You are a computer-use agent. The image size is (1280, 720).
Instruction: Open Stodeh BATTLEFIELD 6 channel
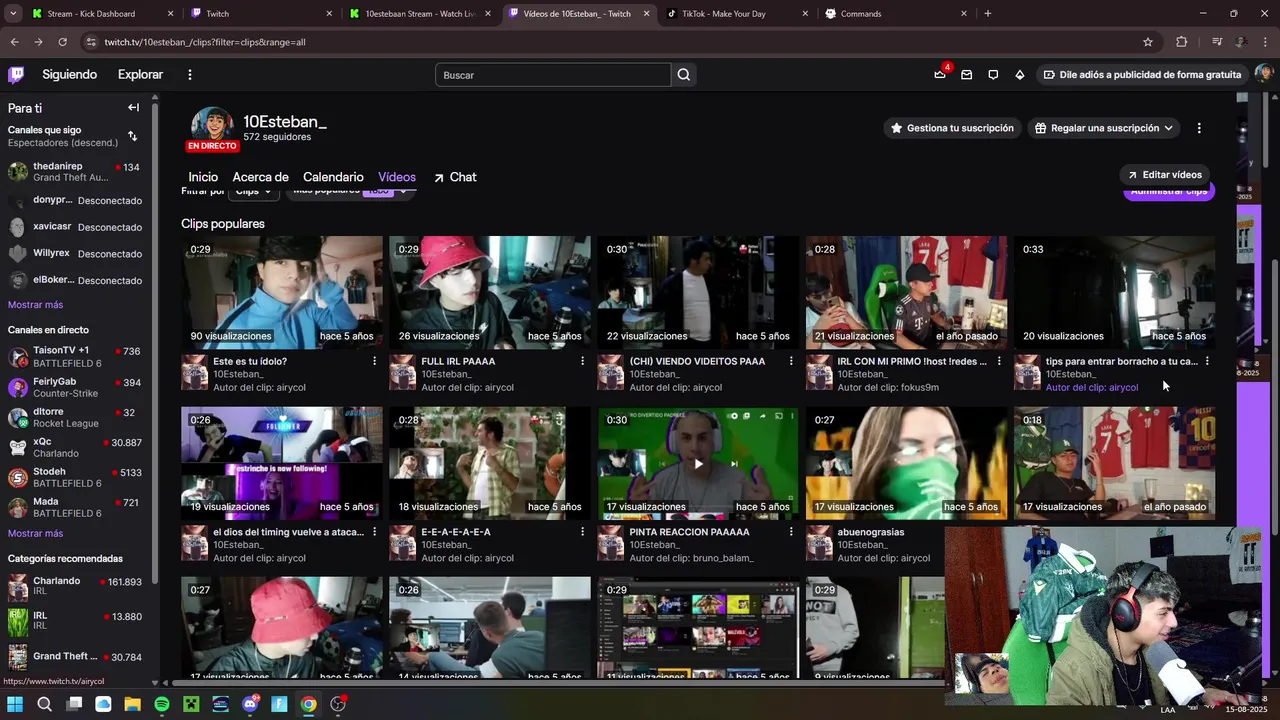tap(74, 477)
